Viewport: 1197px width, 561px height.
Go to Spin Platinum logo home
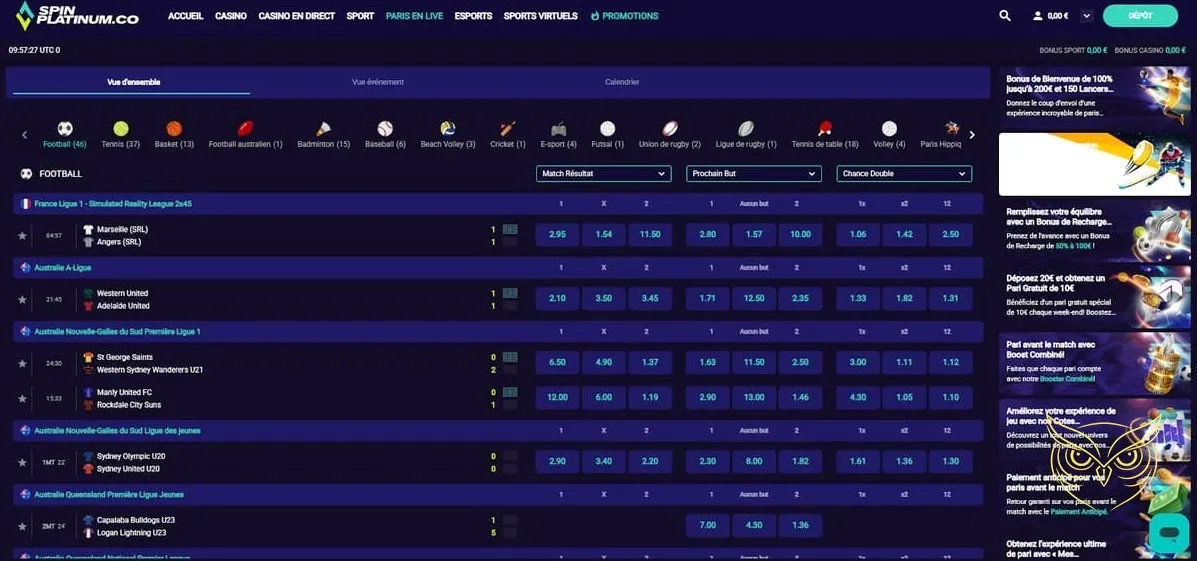(77, 15)
